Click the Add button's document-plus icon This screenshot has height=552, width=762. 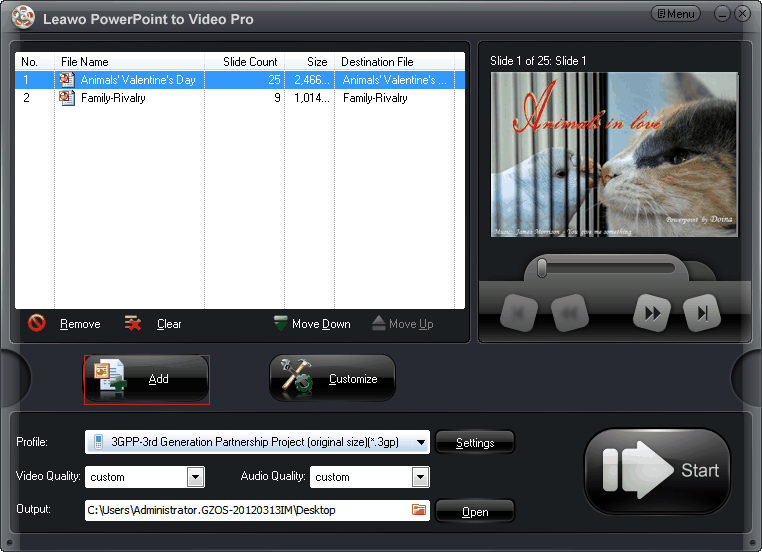(x=109, y=375)
